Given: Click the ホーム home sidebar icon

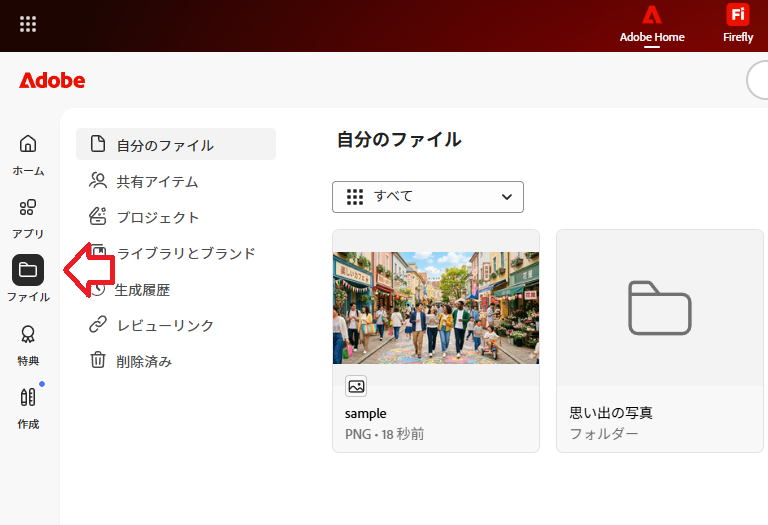Looking at the screenshot, I should coord(28,144).
